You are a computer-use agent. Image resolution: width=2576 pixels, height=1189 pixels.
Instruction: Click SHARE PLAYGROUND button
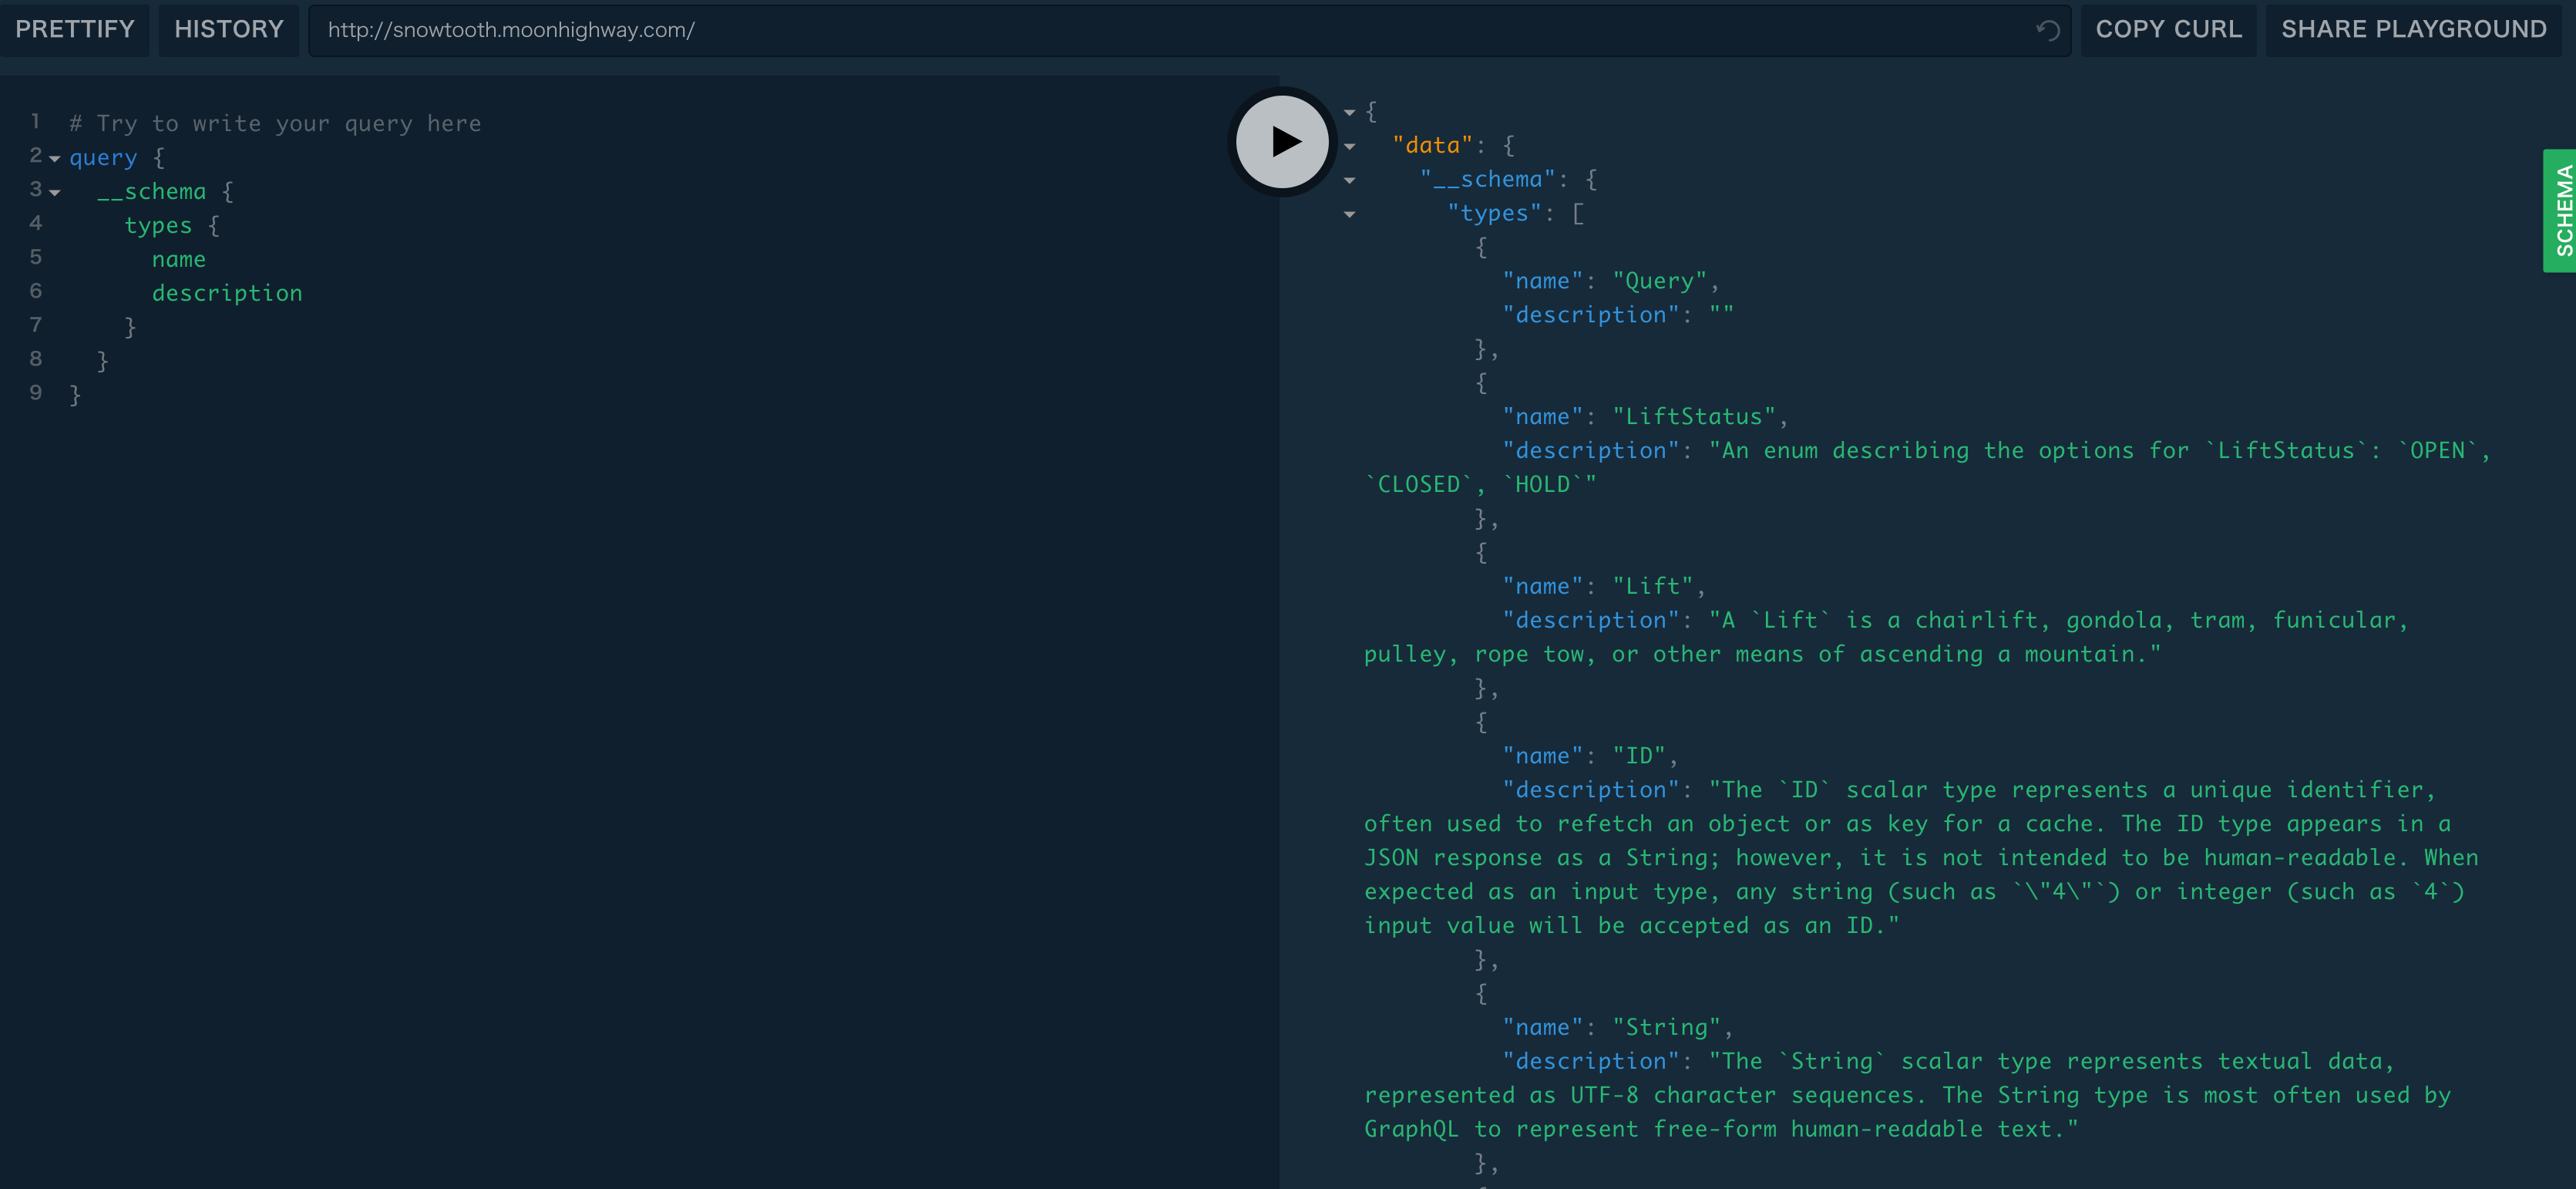point(2413,29)
